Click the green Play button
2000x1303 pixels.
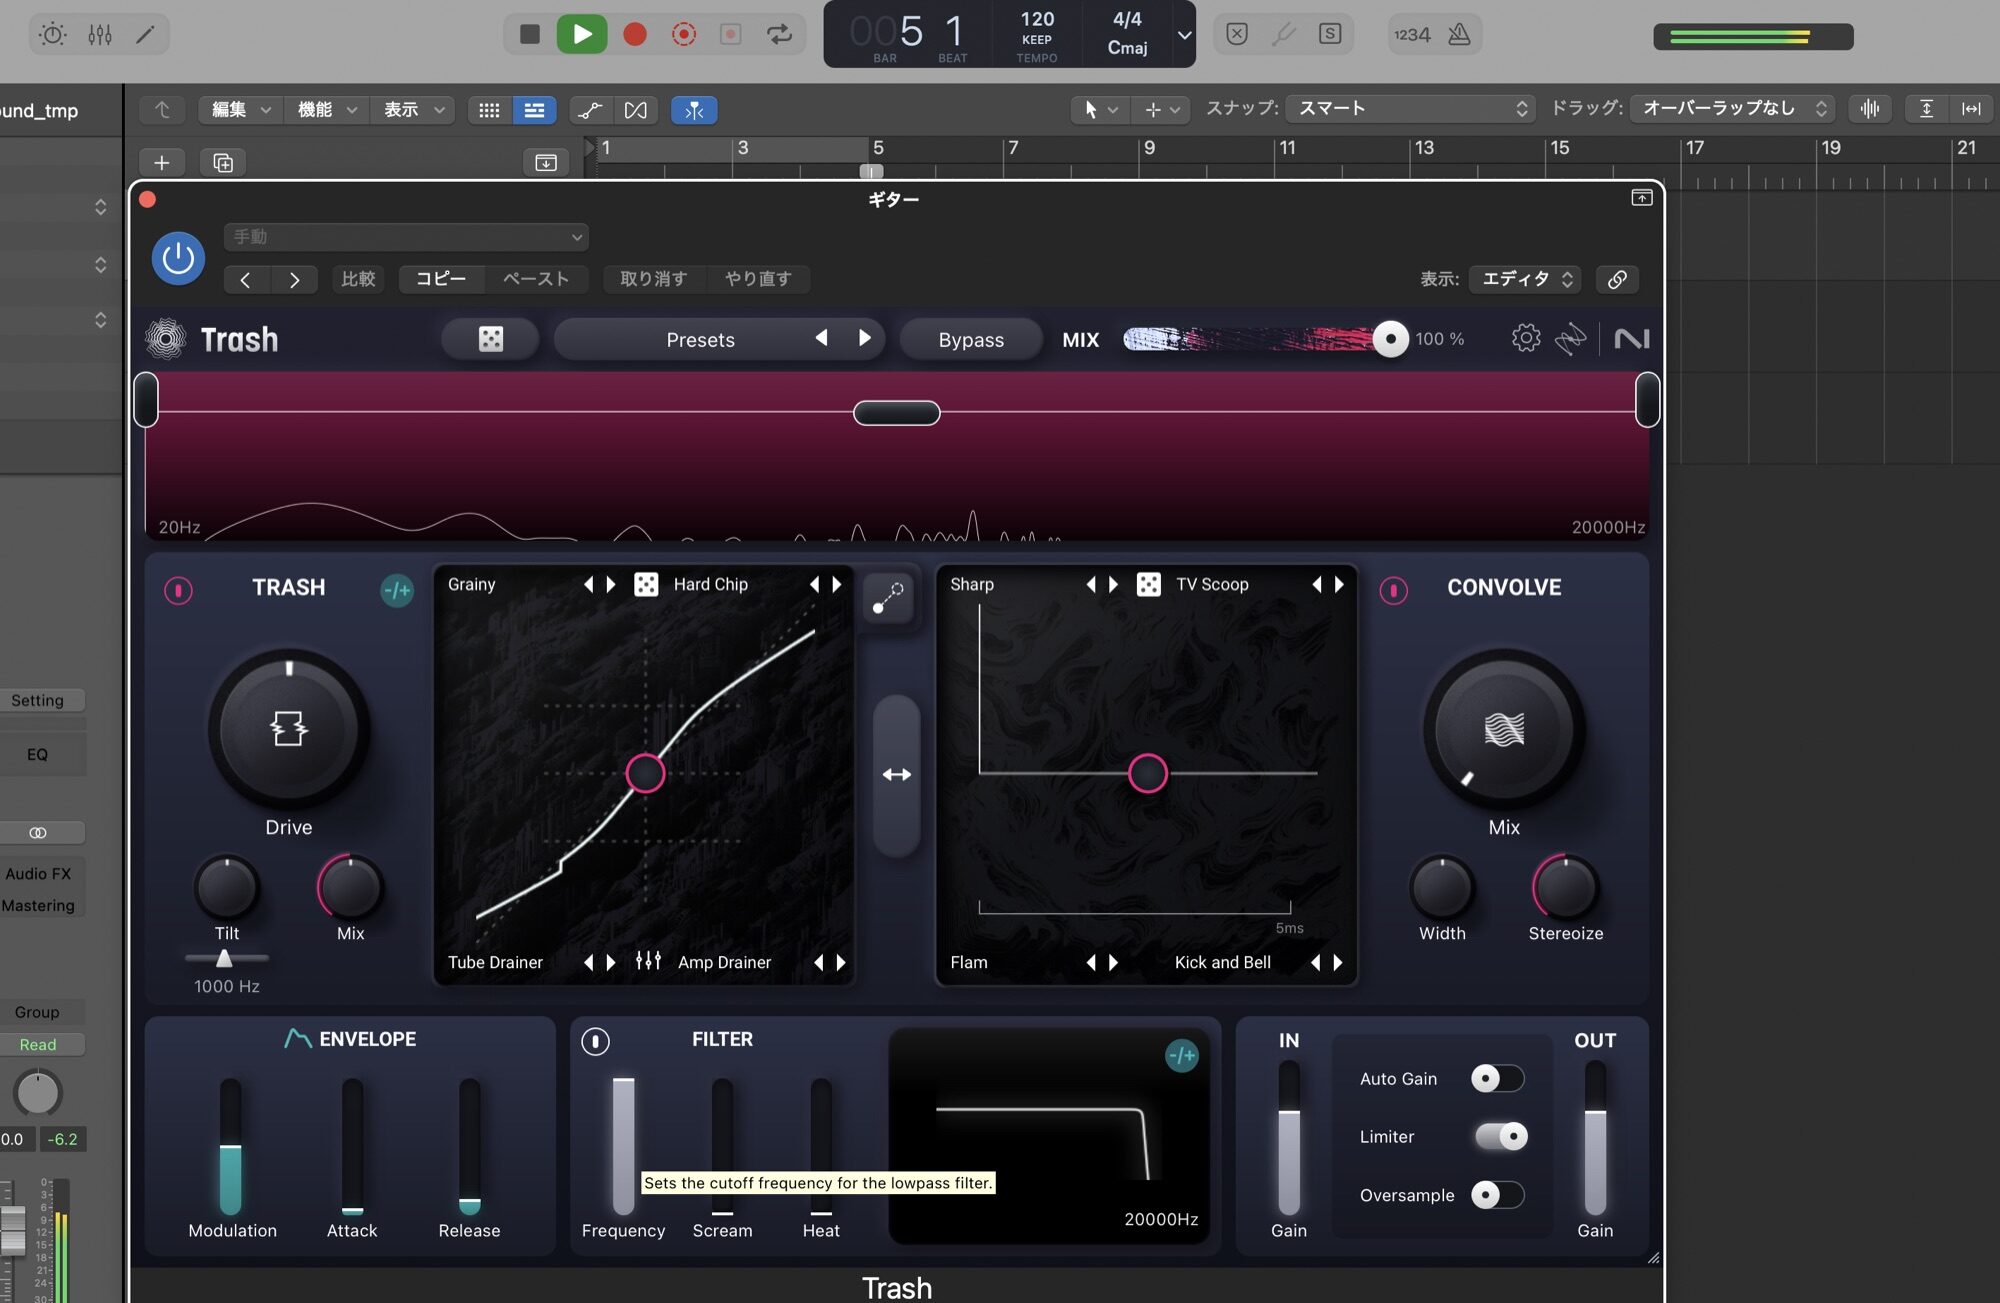click(581, 34)
